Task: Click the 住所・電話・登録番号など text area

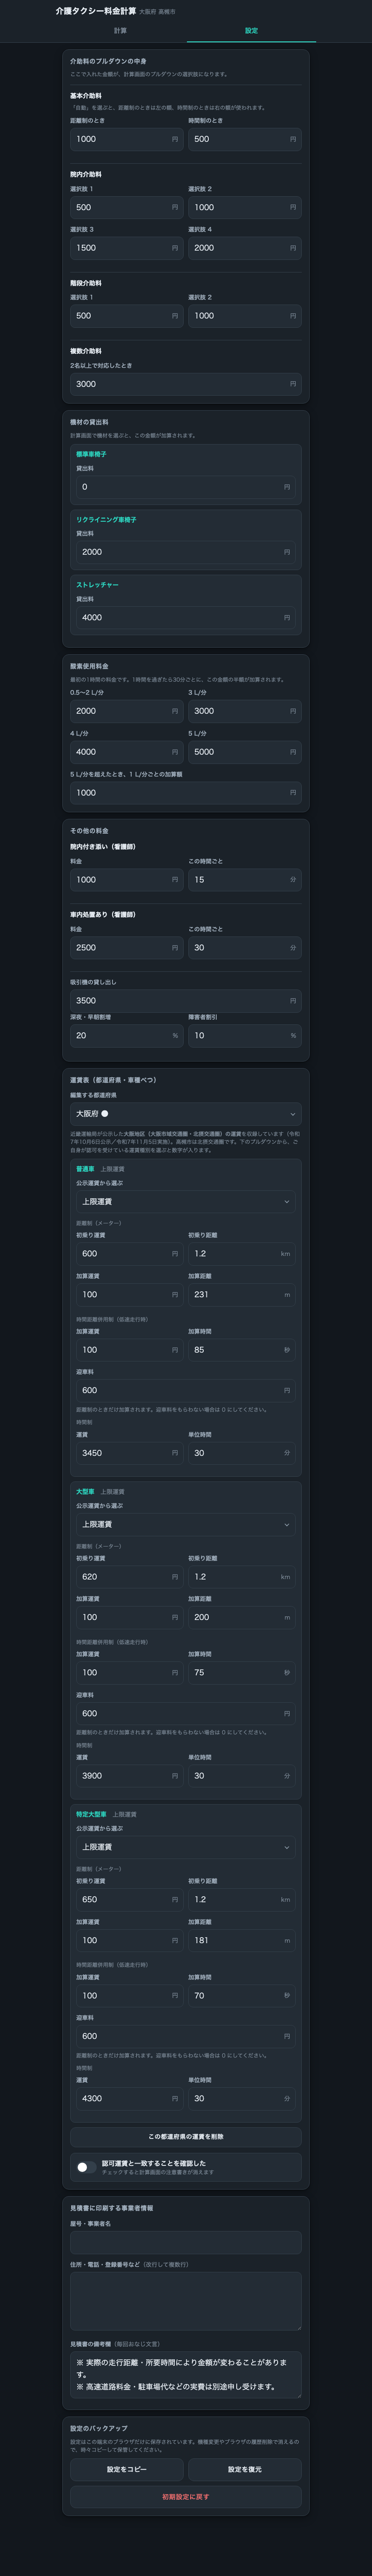Action: pos(186,2301)
